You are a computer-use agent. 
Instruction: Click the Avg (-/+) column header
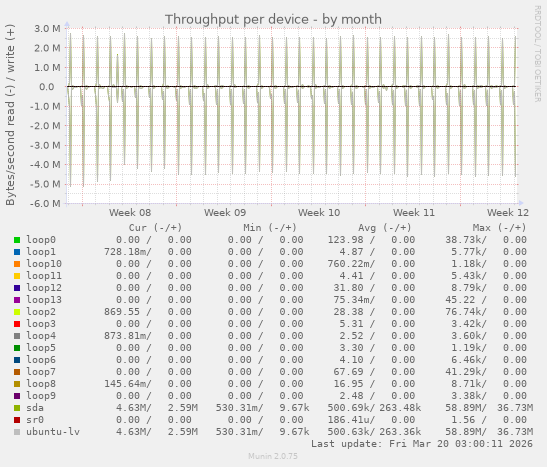click(385, 228)
